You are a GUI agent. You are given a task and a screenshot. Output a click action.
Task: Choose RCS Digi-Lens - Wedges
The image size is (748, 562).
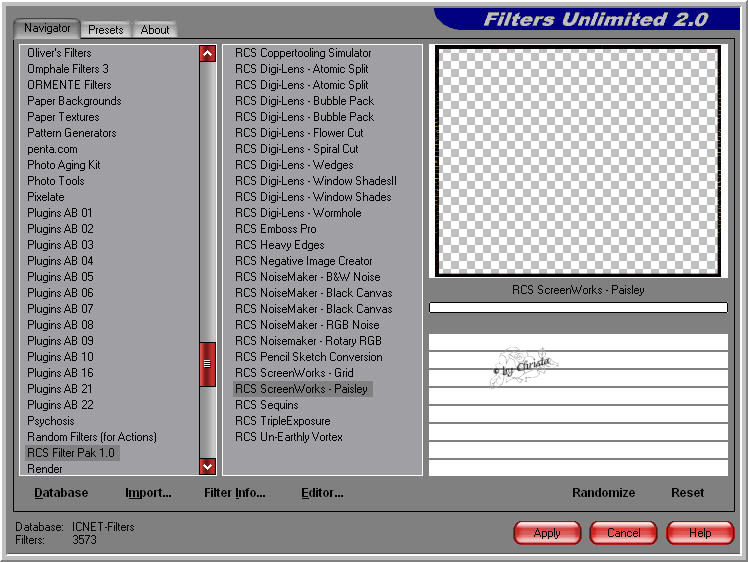294,165
